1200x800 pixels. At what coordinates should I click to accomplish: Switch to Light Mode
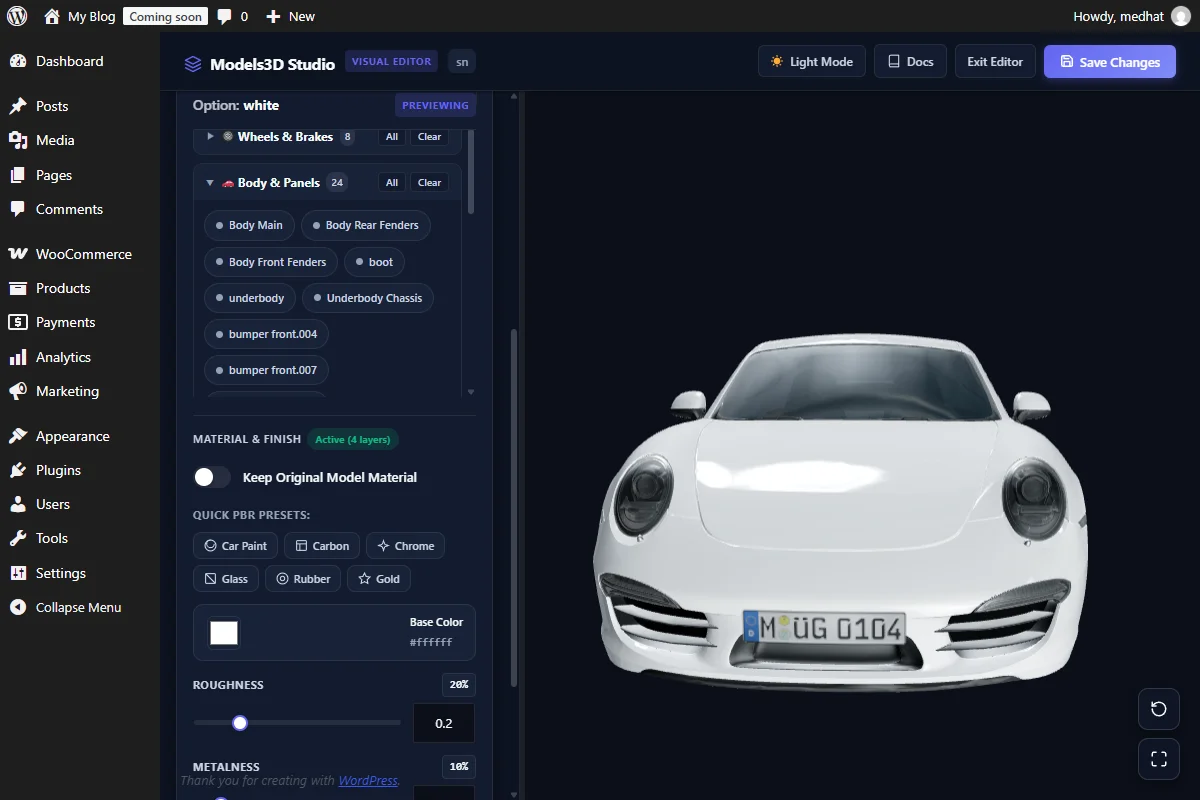click(811, 61)
